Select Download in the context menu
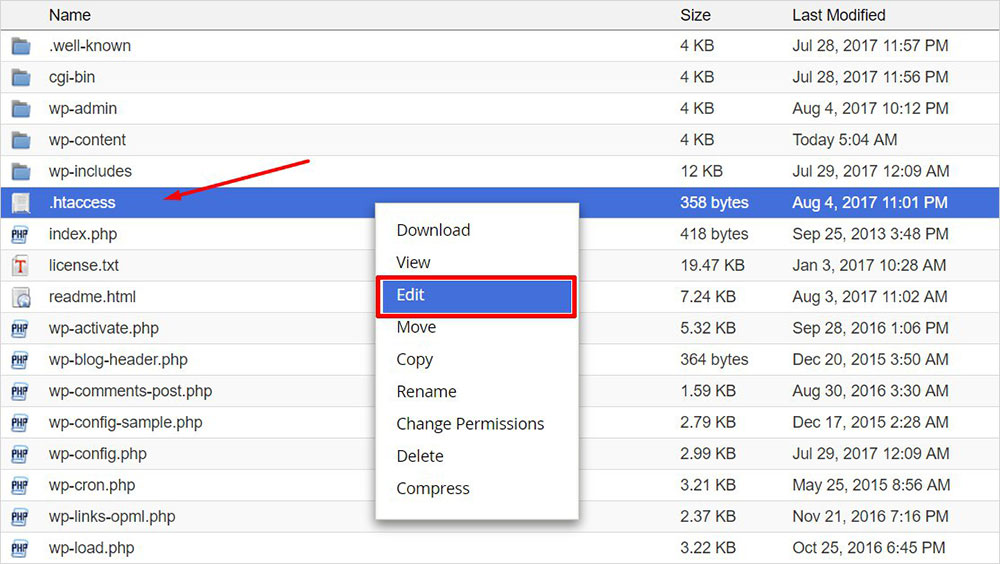Screen dimensions: 1000x564 (433, 230)
